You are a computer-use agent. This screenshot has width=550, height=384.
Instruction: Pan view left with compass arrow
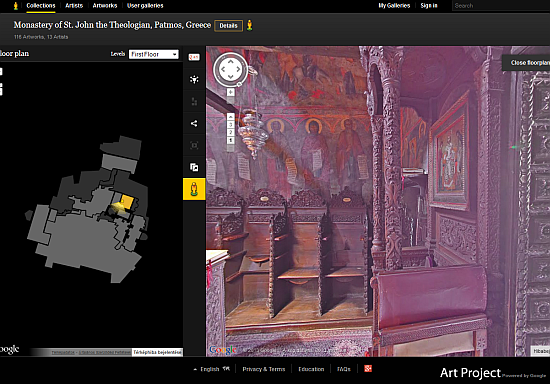click(223, 69)
